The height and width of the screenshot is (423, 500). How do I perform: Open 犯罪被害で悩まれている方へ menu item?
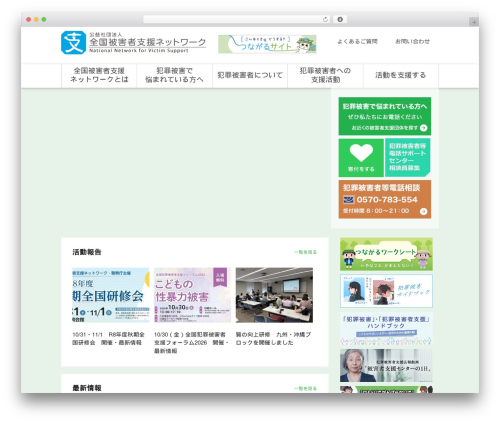click(x=174, y=75)
